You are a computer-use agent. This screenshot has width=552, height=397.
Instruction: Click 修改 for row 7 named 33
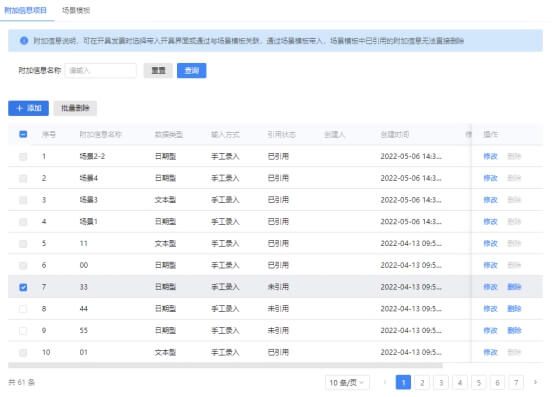[x=490, y=287]
